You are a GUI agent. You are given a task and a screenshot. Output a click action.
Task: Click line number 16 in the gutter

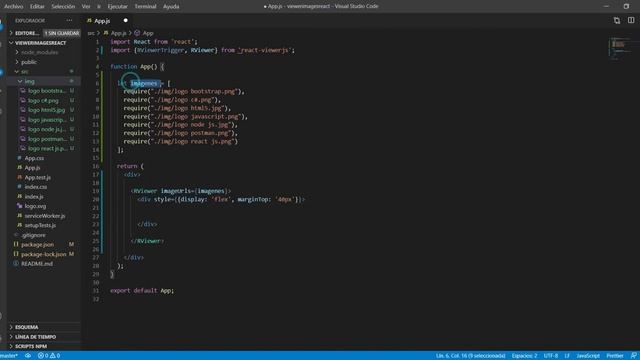click(96, 166)
